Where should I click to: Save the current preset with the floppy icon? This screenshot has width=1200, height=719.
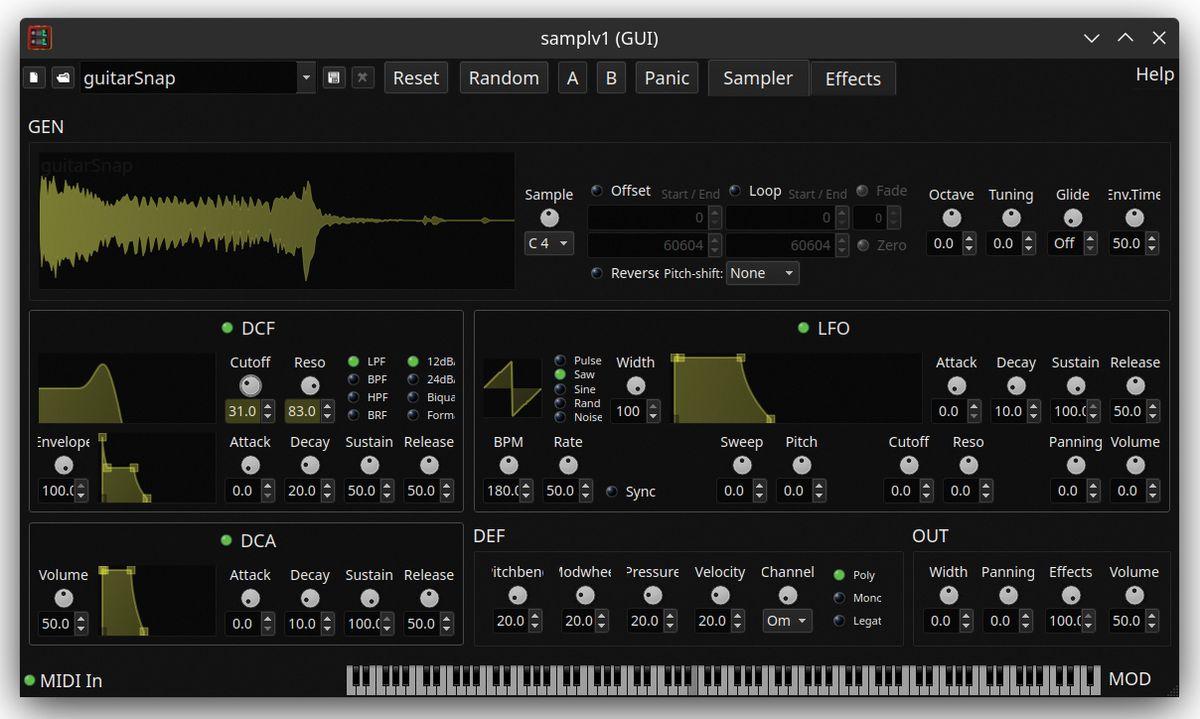[333, 77]
